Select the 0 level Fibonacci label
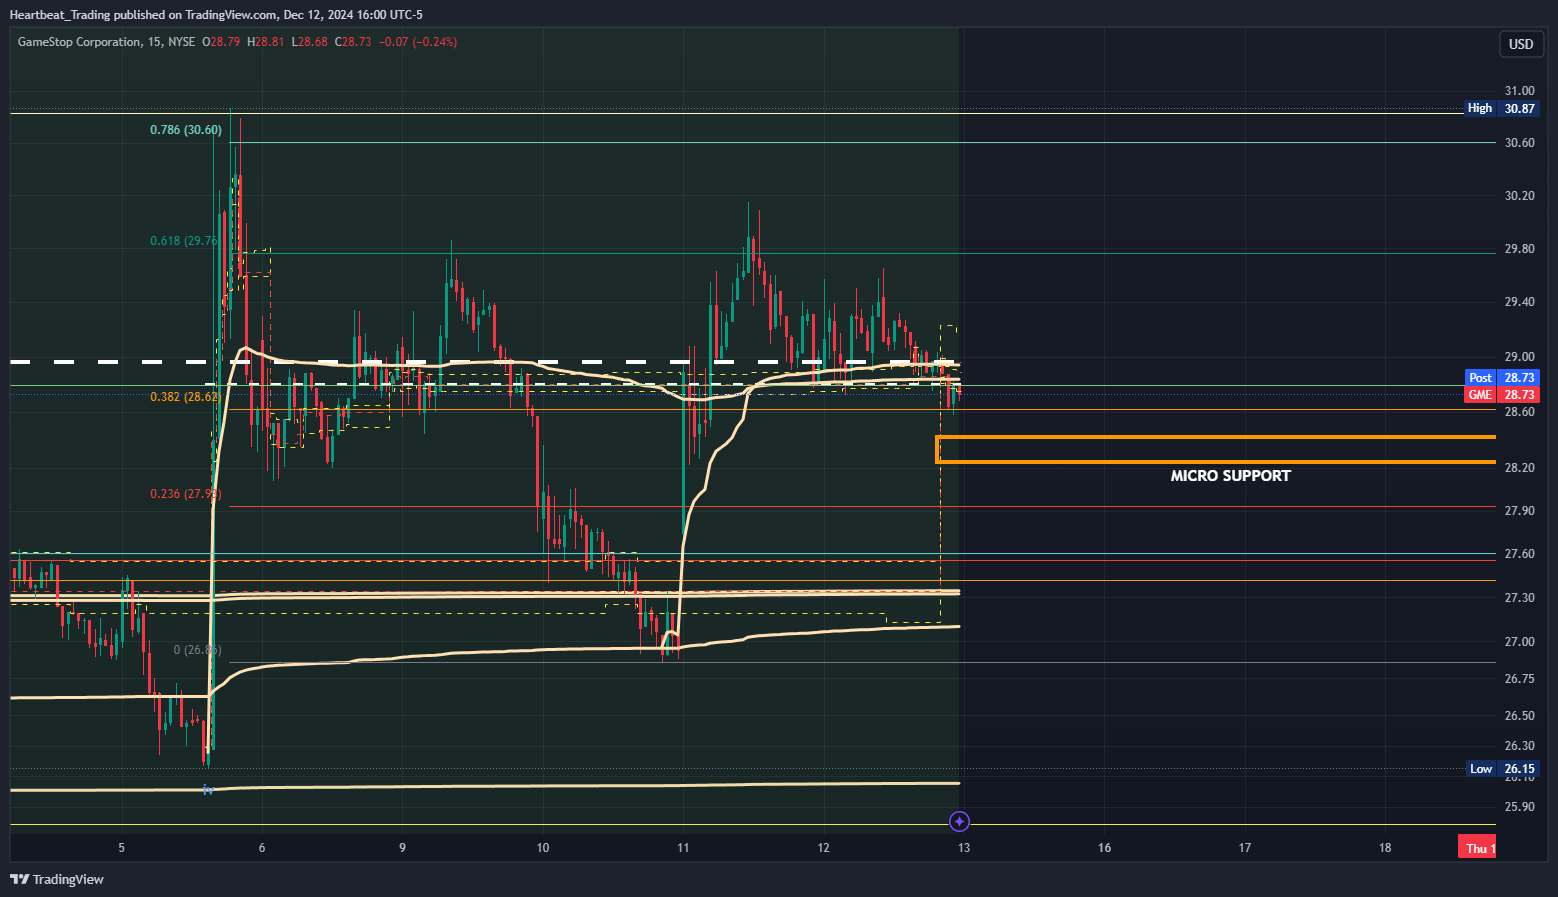Image resolution: width=1558 pixels, height=897 pixels. coord(197,650)
